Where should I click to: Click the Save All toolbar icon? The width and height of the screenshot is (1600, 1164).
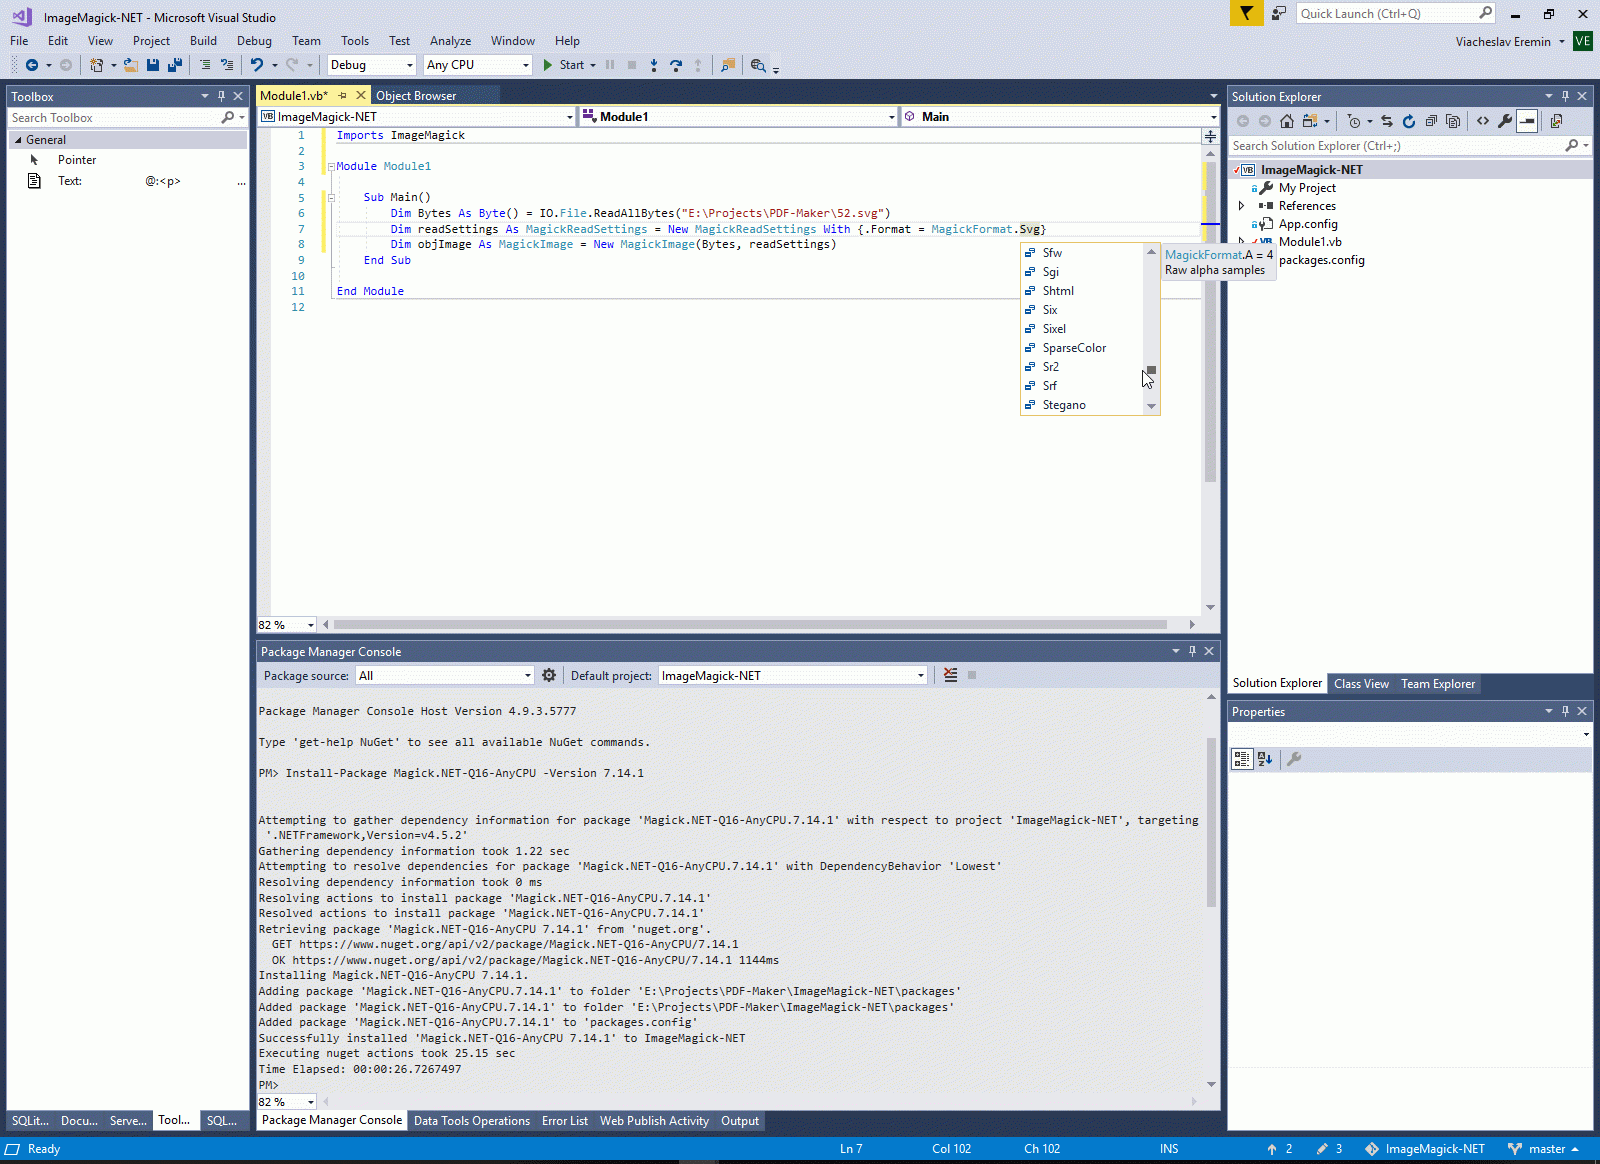tap(175, 65)
